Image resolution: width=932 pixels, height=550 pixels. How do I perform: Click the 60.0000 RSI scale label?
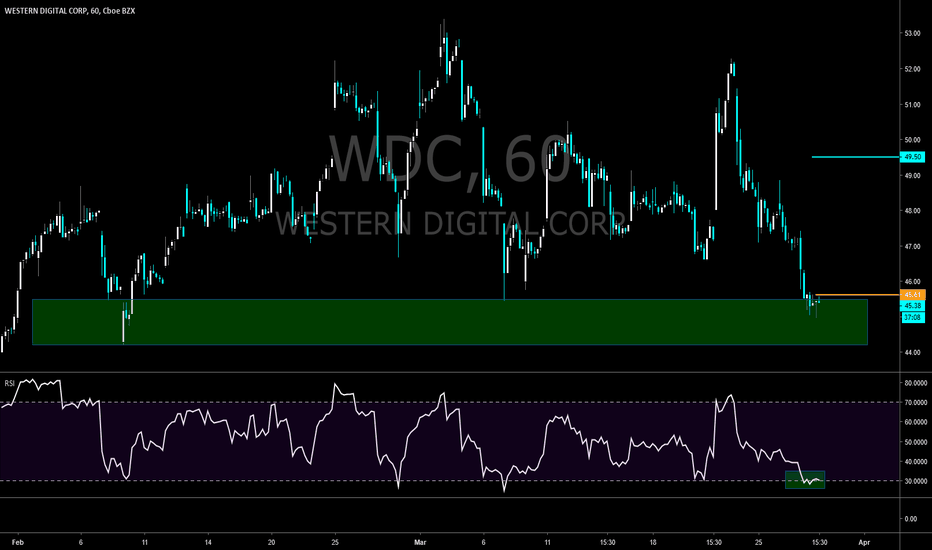coord(915,422)
